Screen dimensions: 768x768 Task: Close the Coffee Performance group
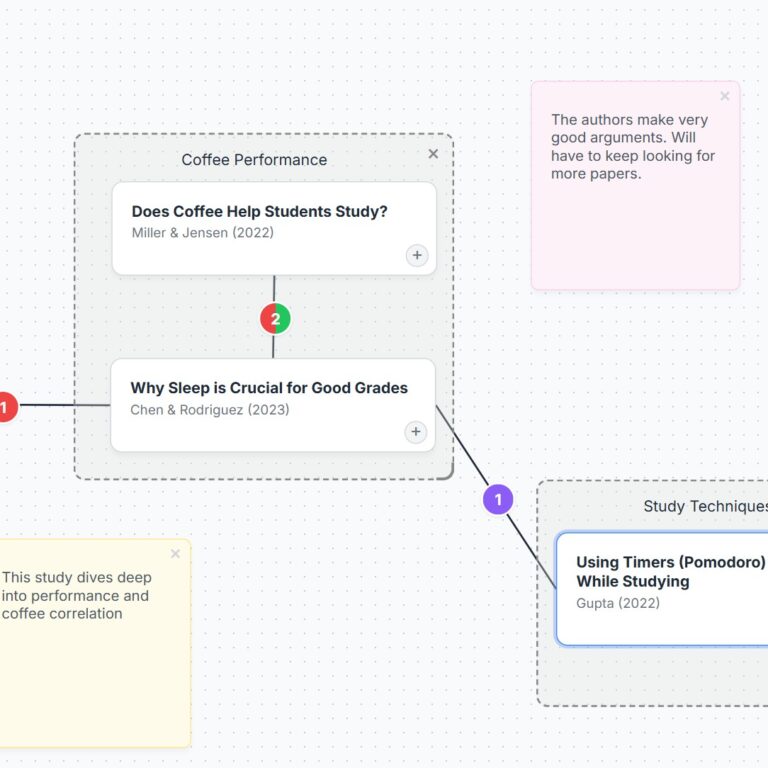(x=433, y=154)
